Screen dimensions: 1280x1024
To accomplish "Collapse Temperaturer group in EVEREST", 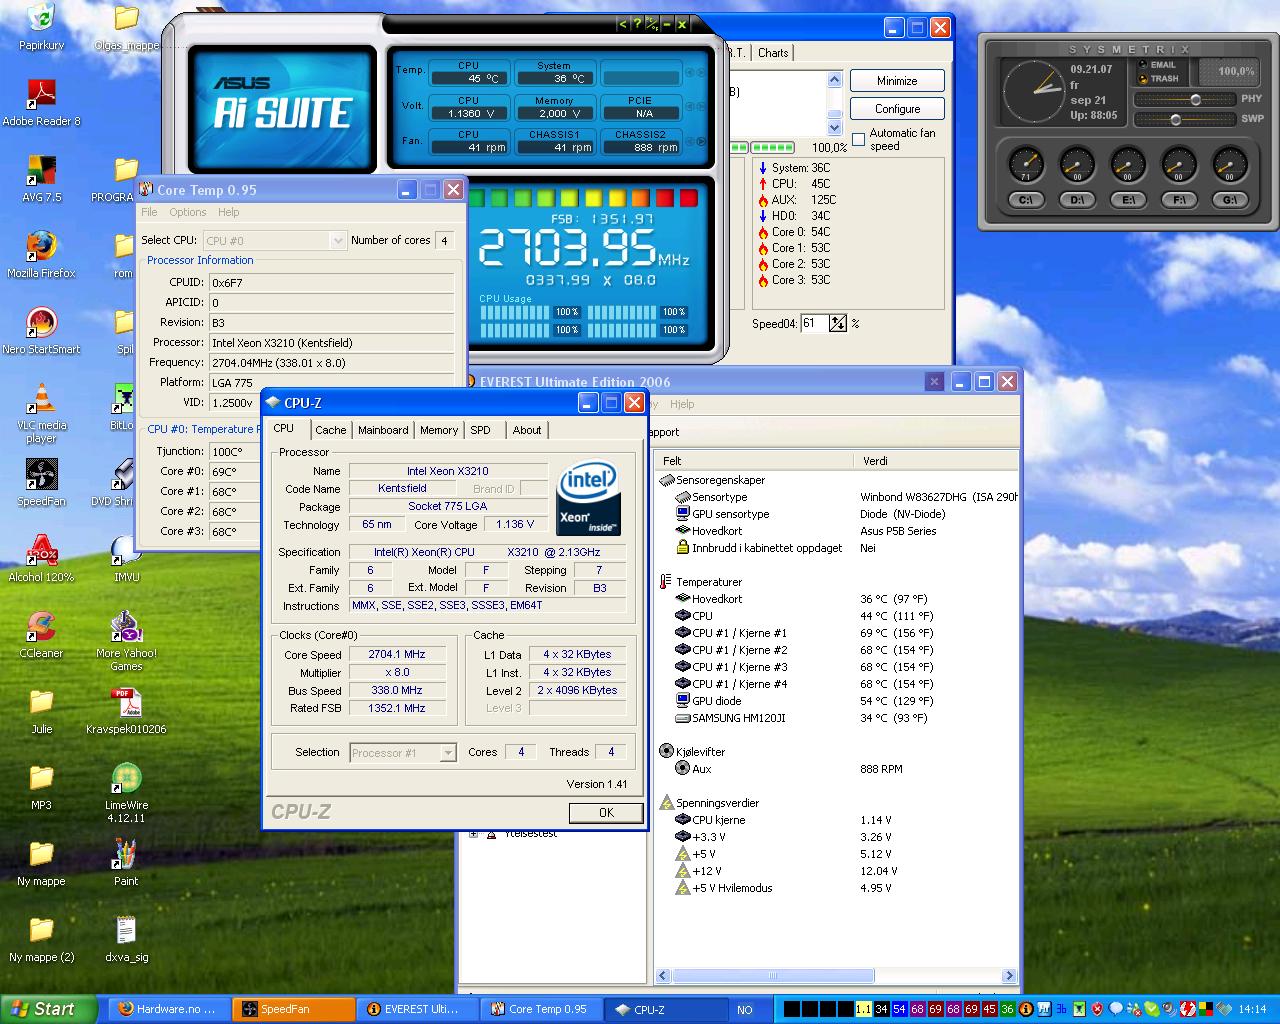I will pos(666,582).
